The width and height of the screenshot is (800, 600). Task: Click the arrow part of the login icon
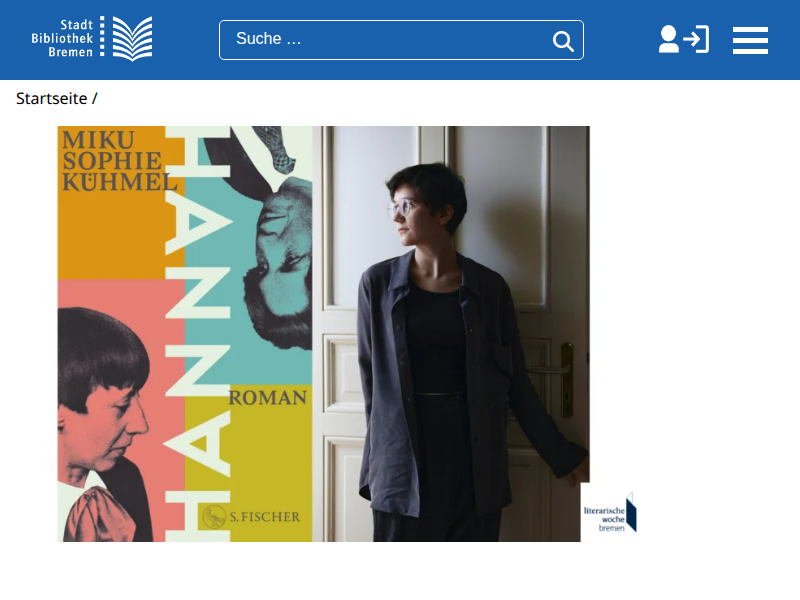click(x=697, y=40)
